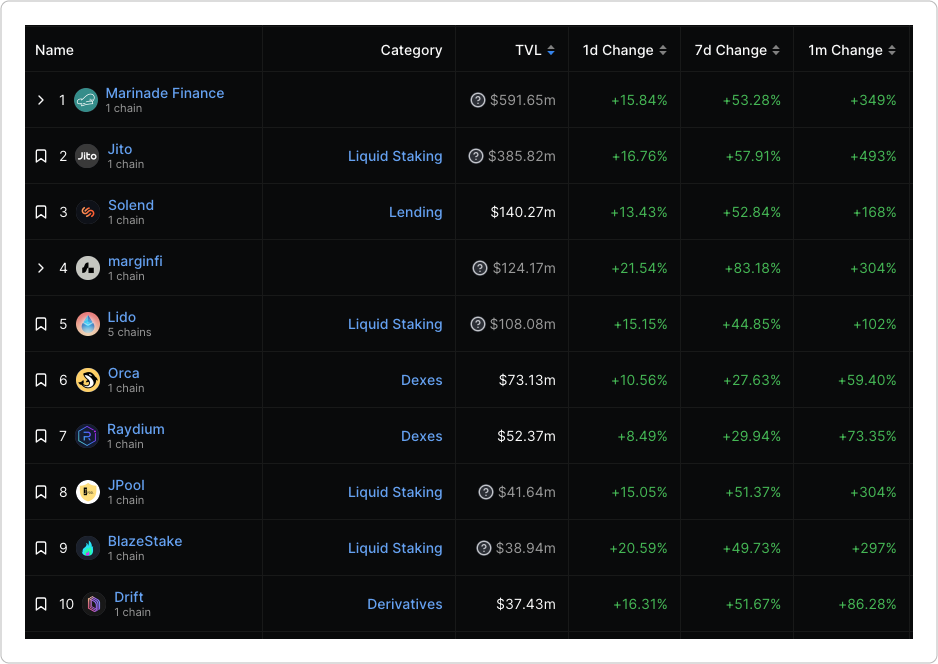Open the Lending category link for Solend
The width and height of the screenshot is (938, 664).
click(x=416, y=212)
